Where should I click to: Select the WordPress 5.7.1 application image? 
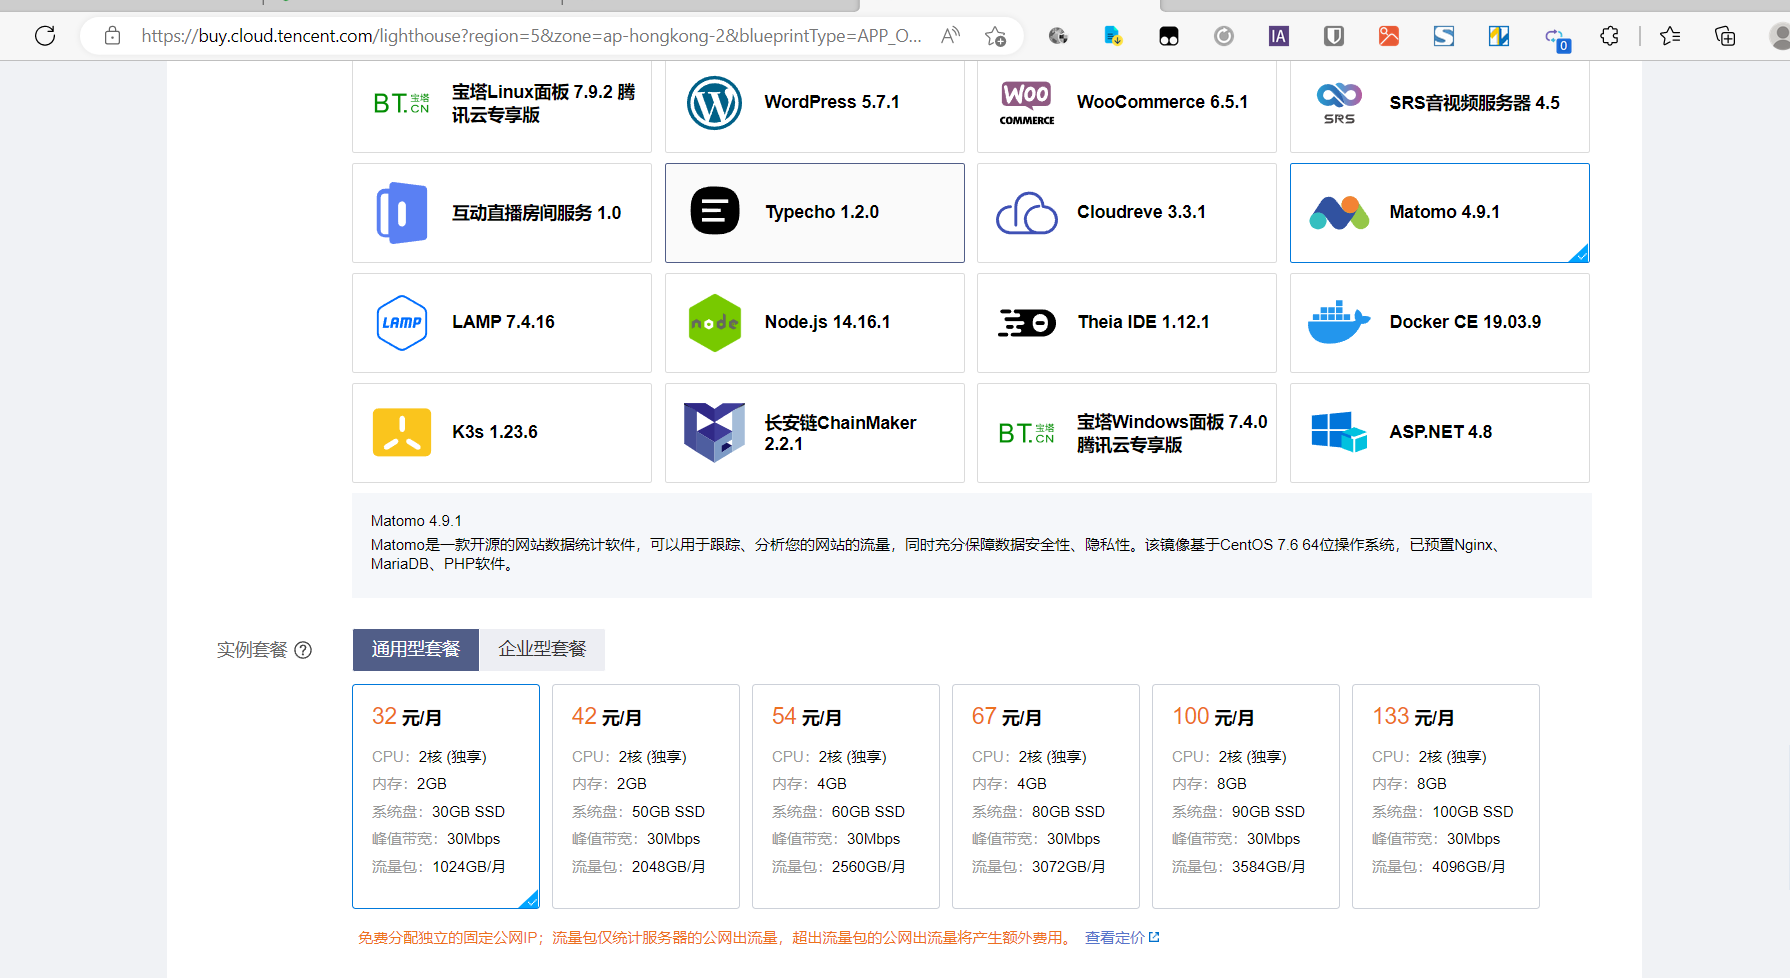814,101
